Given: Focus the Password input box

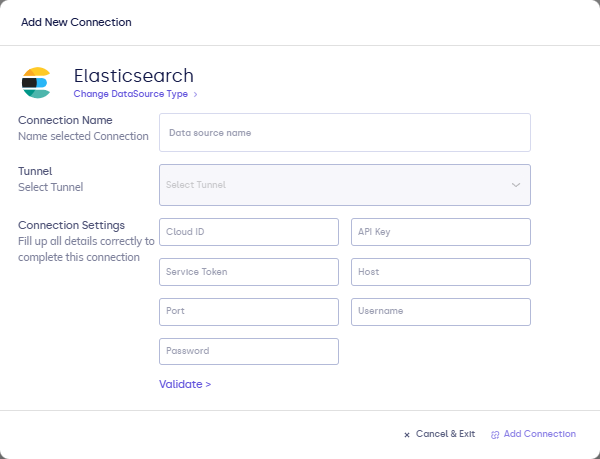Looking at the screenshot, I should 249,352.
